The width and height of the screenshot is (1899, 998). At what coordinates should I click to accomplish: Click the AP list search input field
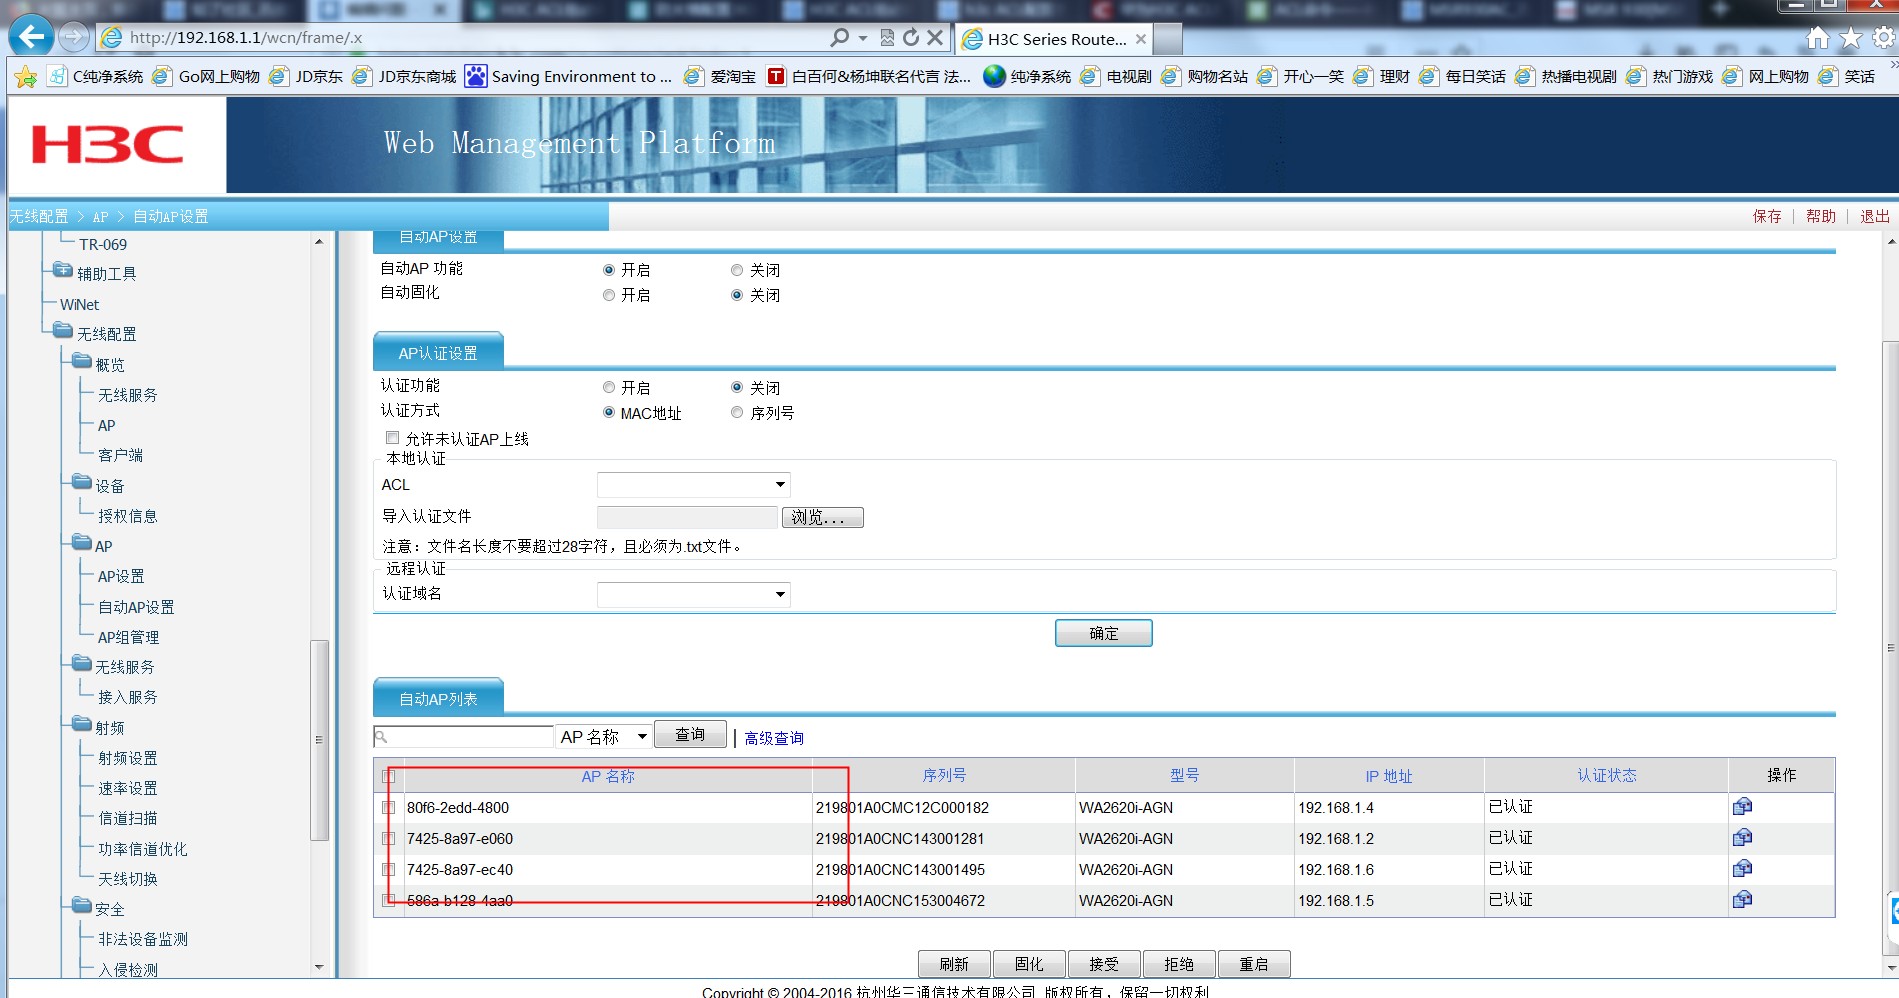tap(463, 737)
